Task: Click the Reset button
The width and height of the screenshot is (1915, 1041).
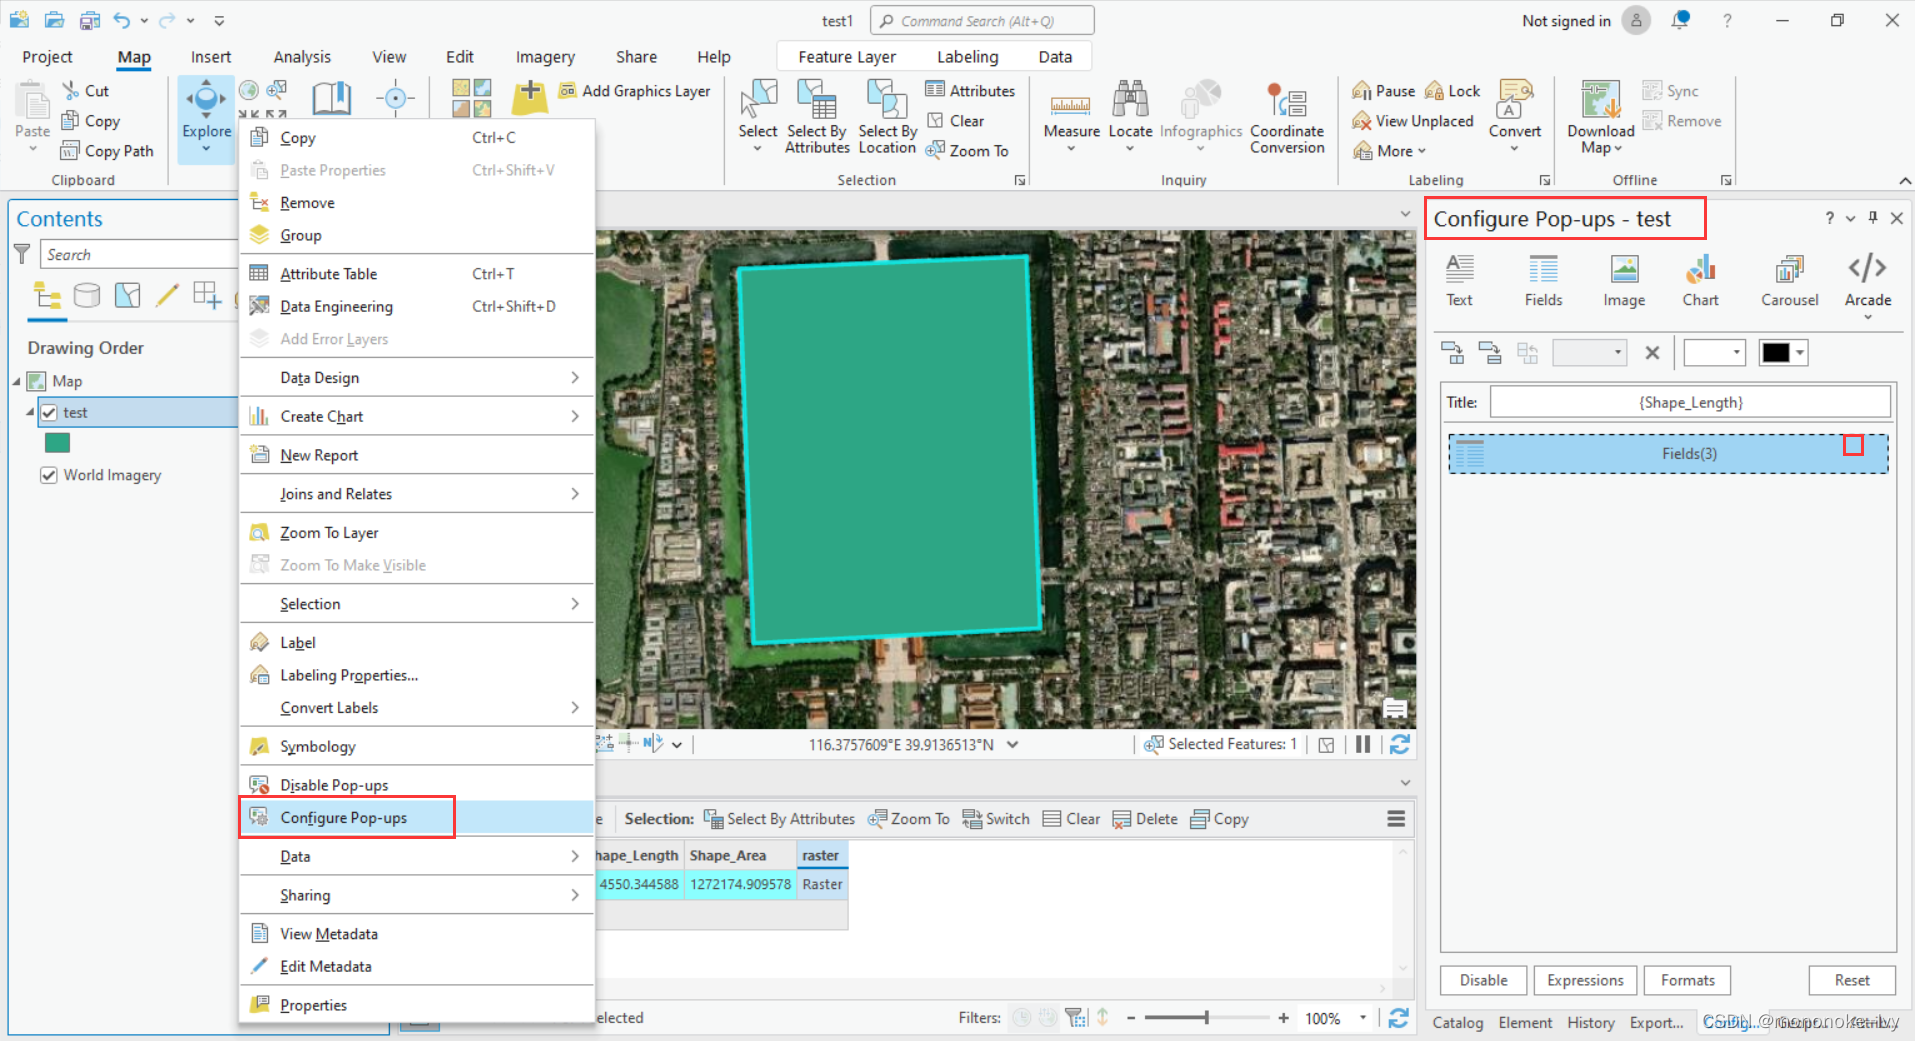Action: click(1851, 980)
